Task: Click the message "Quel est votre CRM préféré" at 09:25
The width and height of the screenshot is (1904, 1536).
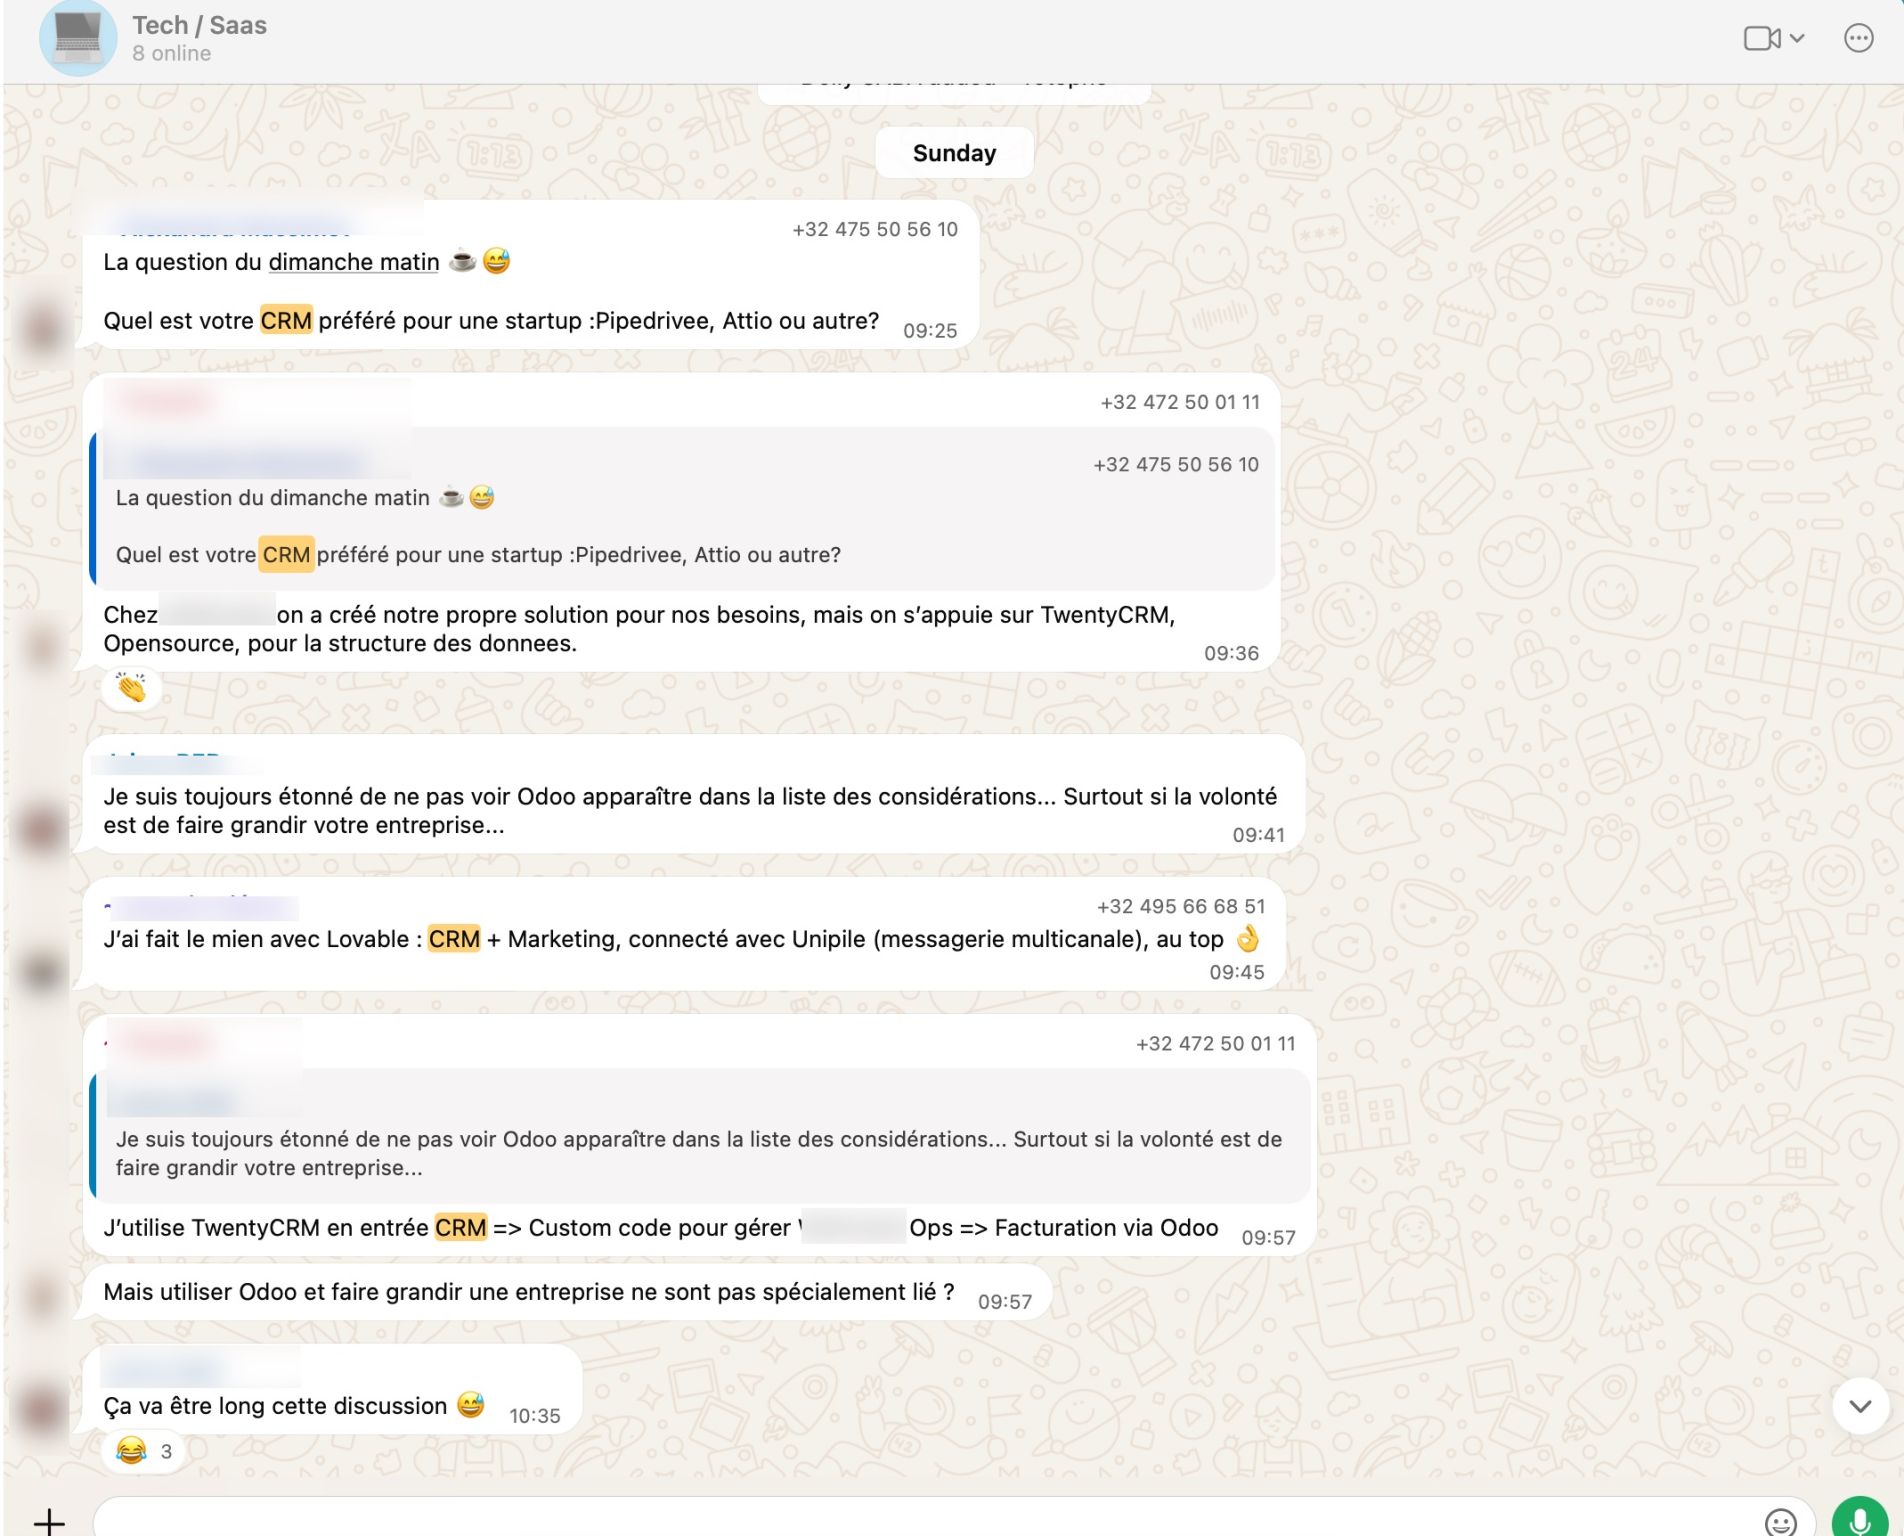Action: [x=491, y=321]
